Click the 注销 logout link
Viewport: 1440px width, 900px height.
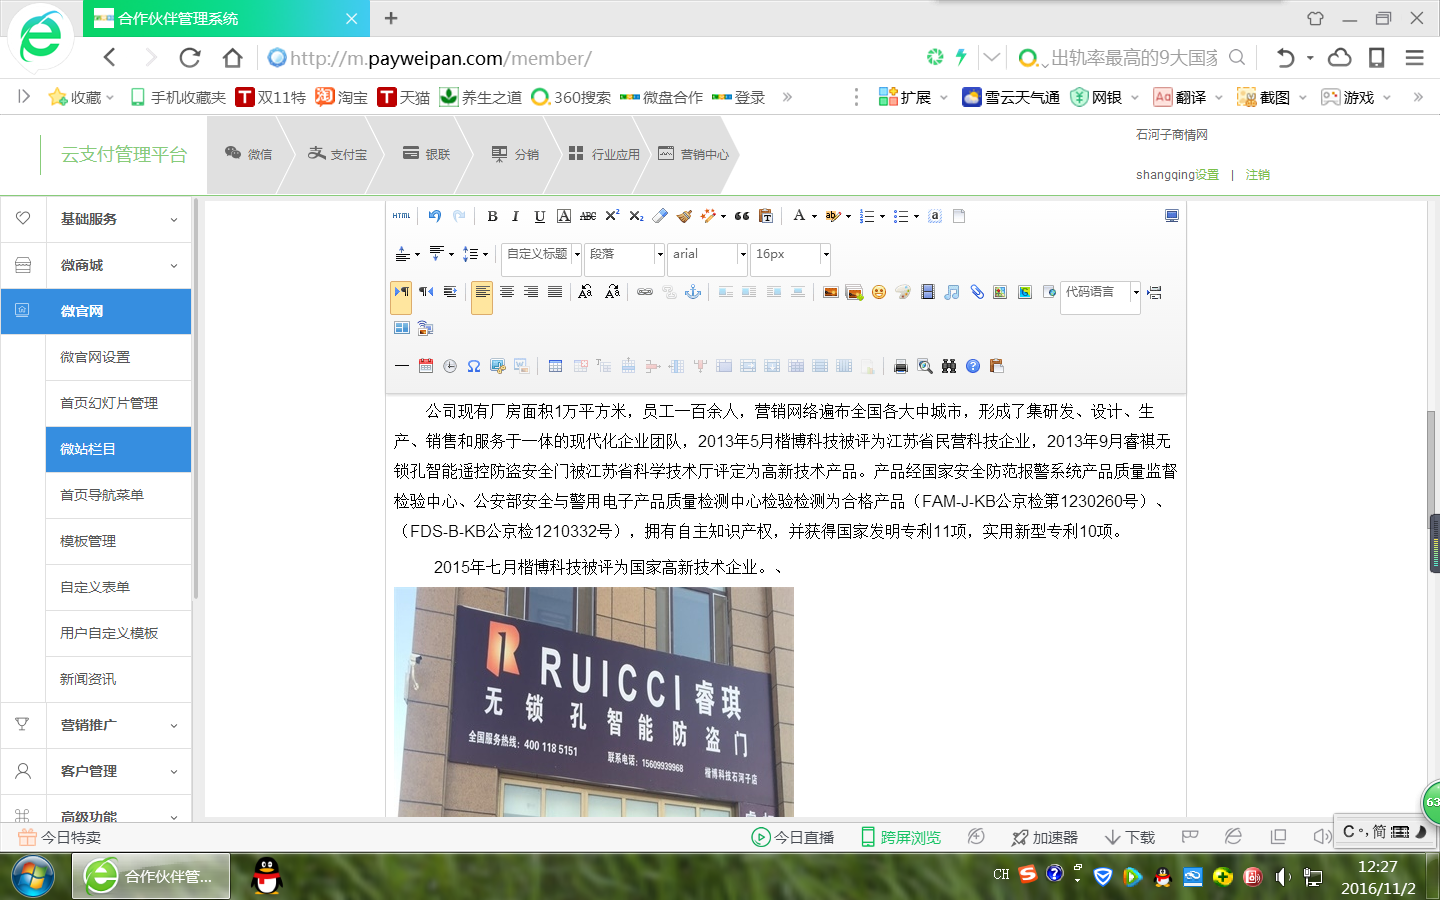click(x=1258, y=175)
